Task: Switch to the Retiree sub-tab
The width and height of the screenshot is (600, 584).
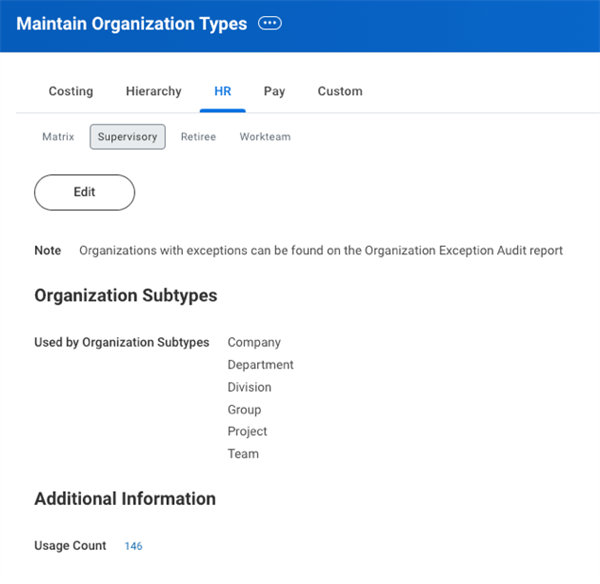Action: pos(198,137)
